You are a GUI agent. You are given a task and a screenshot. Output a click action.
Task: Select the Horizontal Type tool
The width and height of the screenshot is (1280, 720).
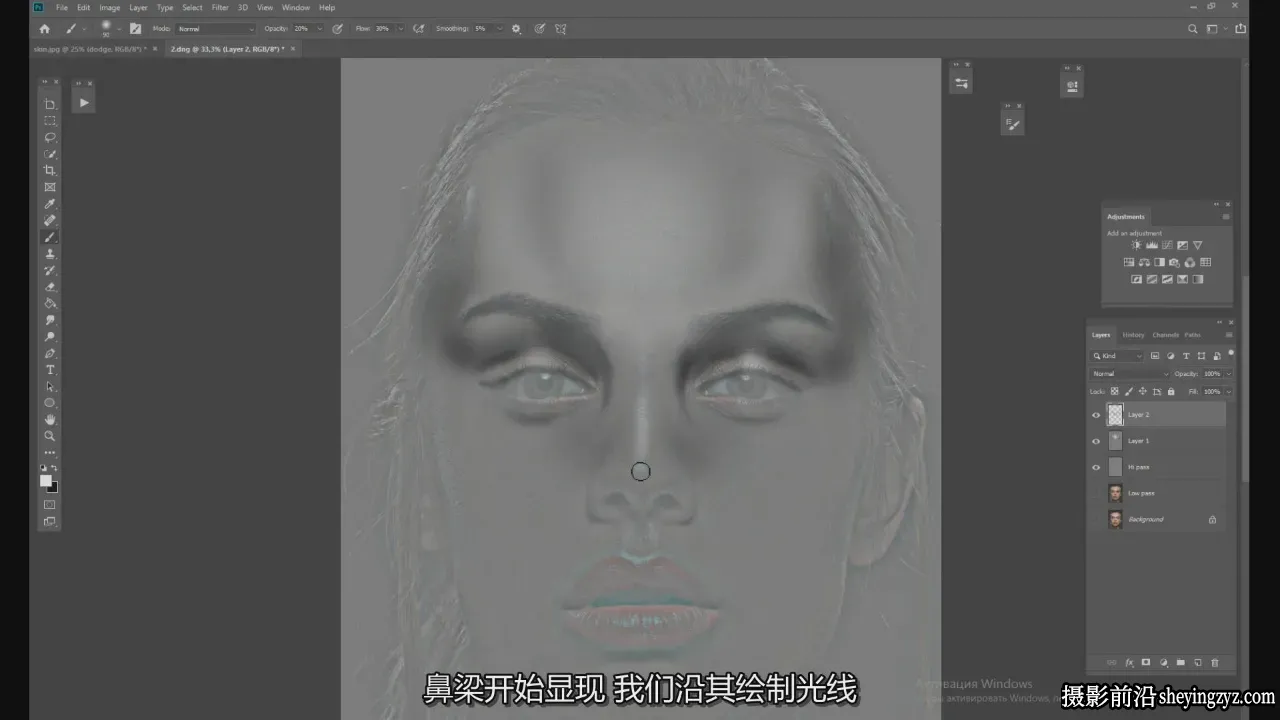coord(50,370)
